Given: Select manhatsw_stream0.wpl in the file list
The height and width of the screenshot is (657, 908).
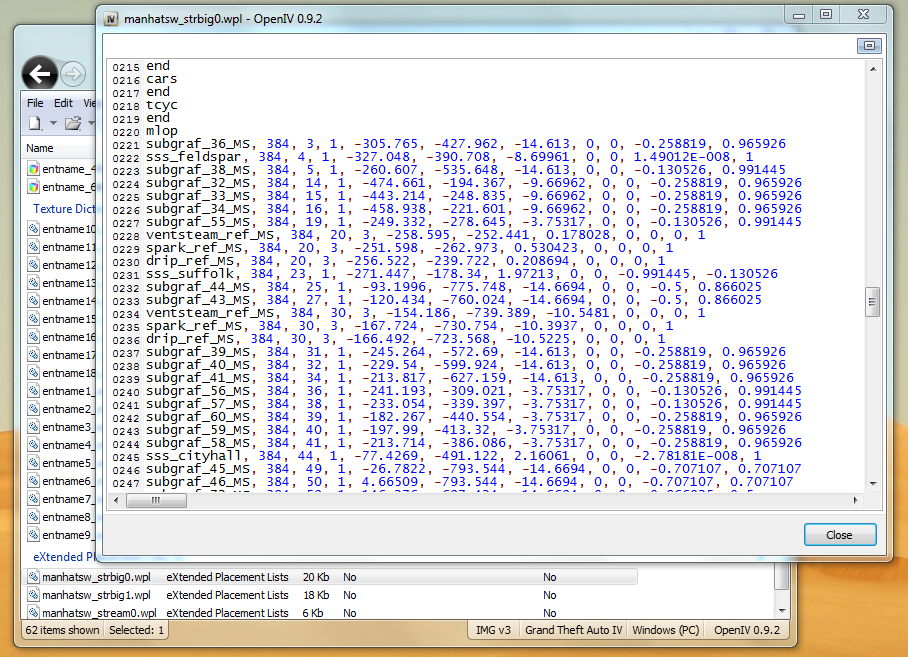Looking at the screenshot, I should [98, 613].
